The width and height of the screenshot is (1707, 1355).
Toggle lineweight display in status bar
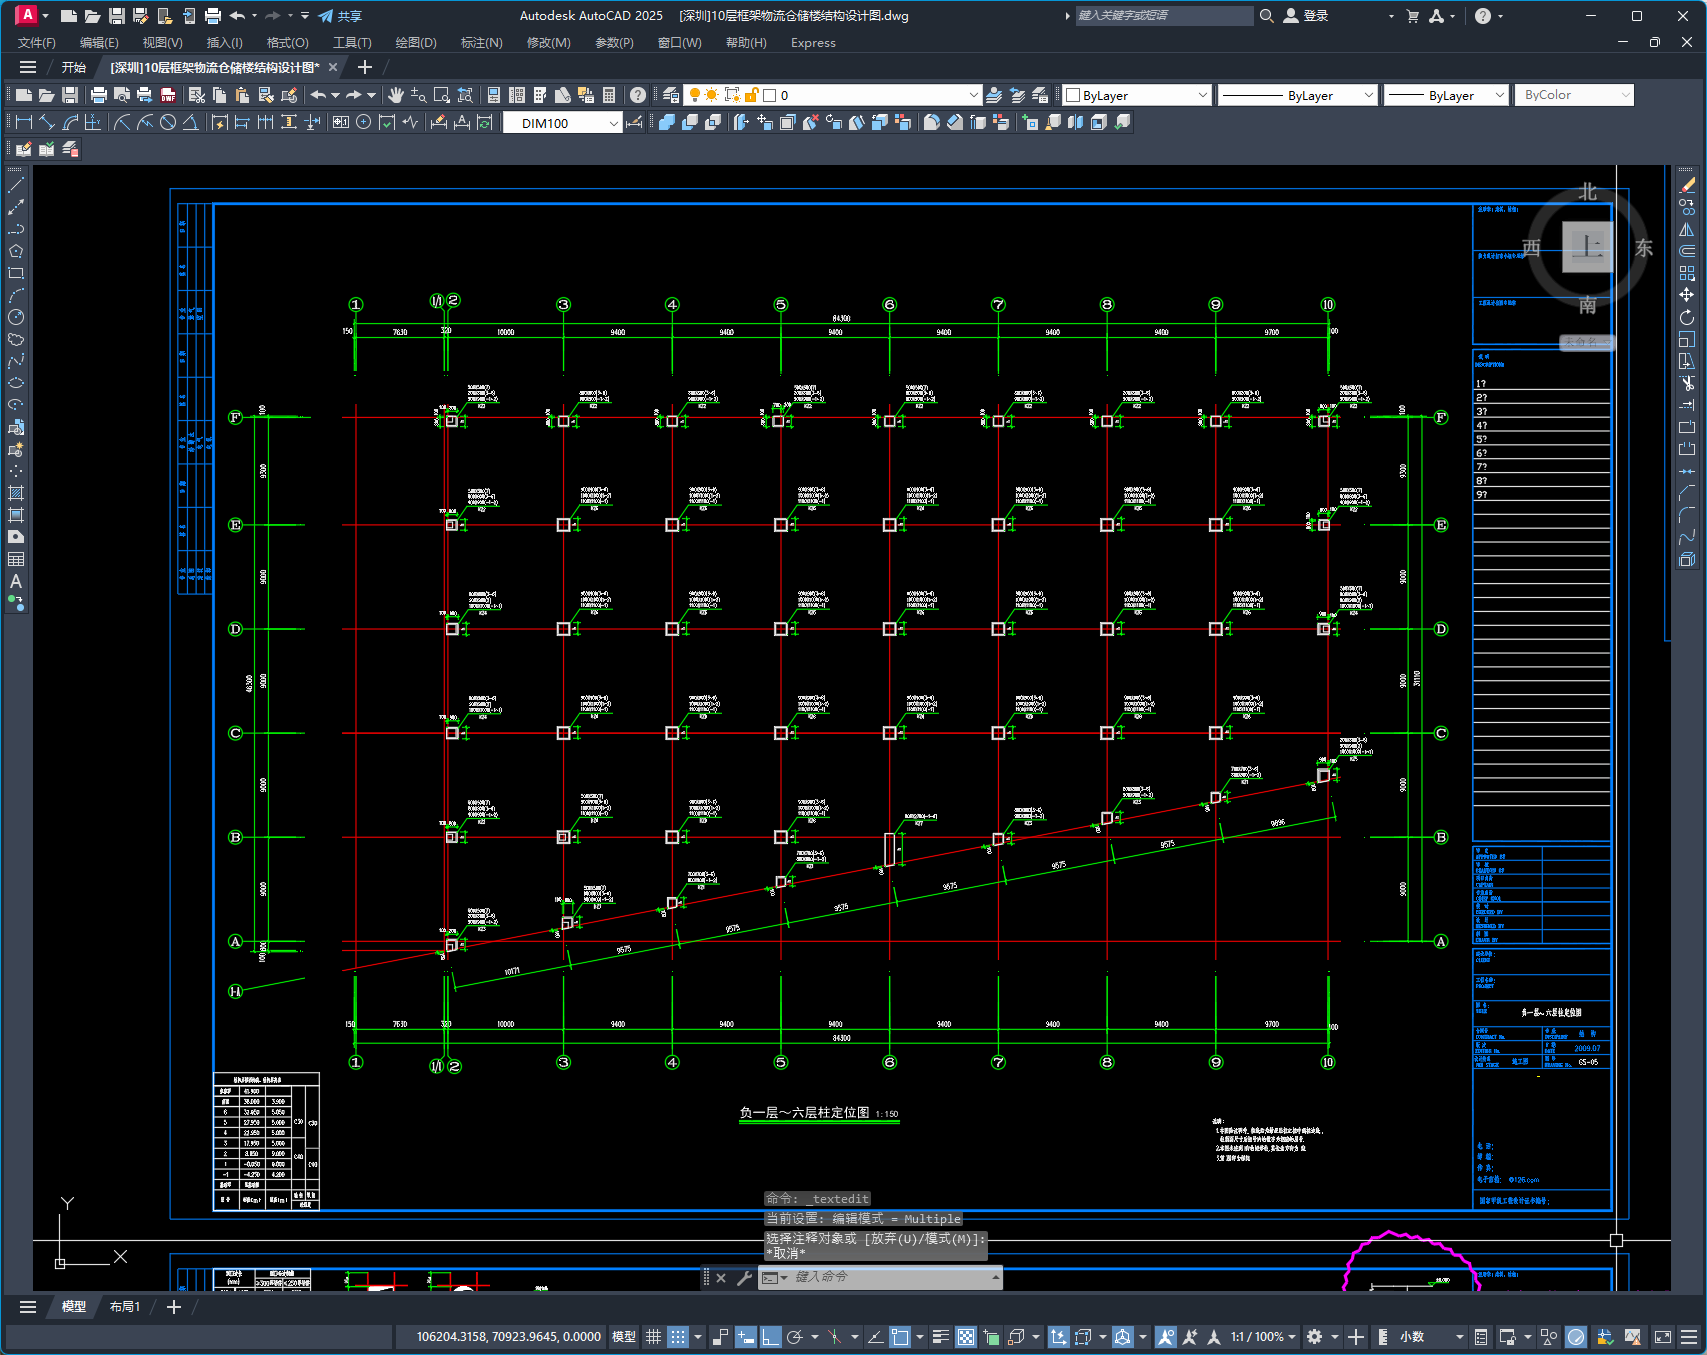pos(941,1337)
